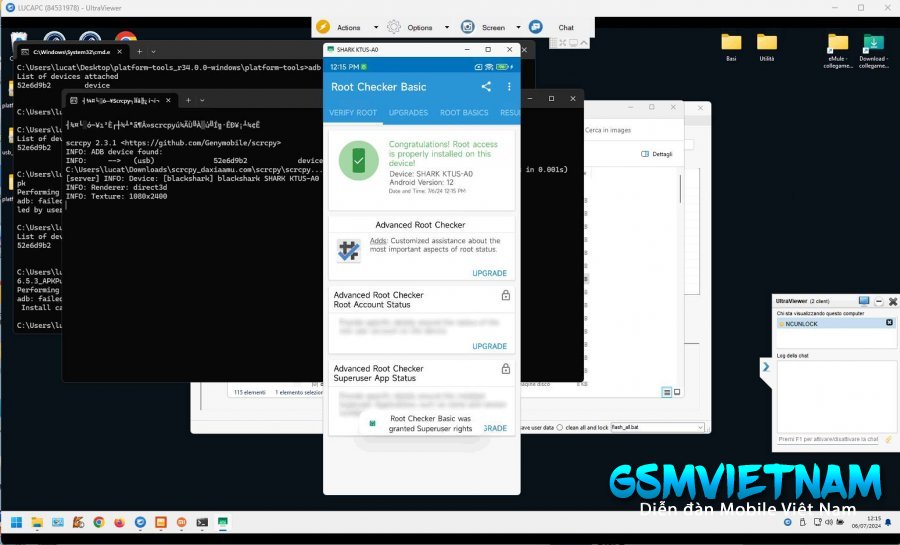Open the three-dot overflow menu in Root Checker
This screenshot has width=900, height=545.
coord(509,87)
